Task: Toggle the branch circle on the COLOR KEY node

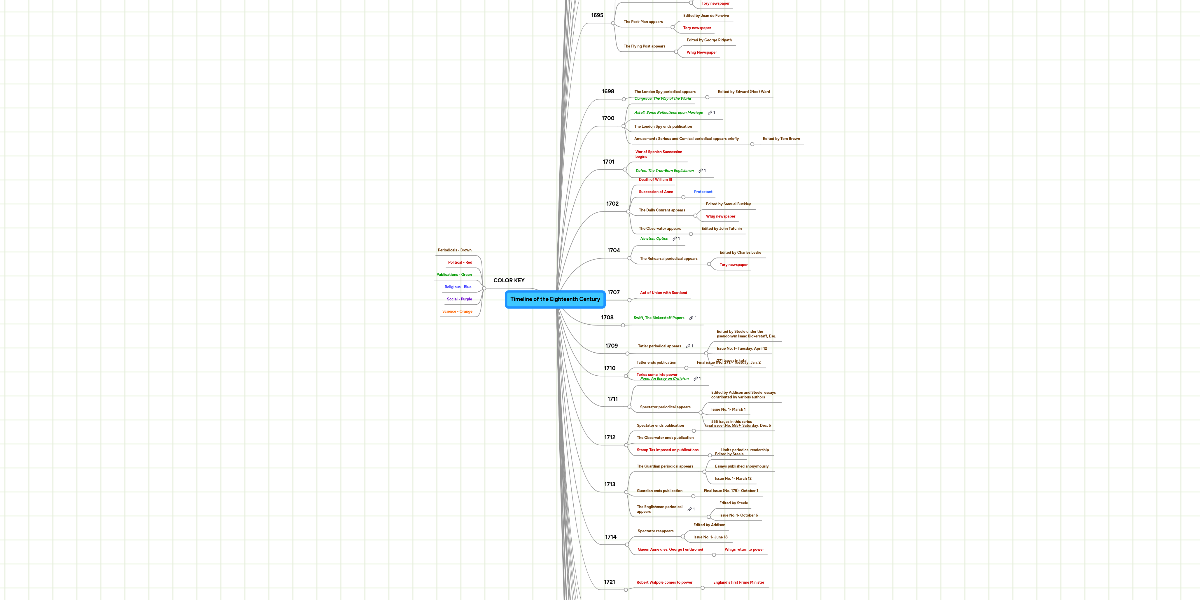Action: pos(484,288)
